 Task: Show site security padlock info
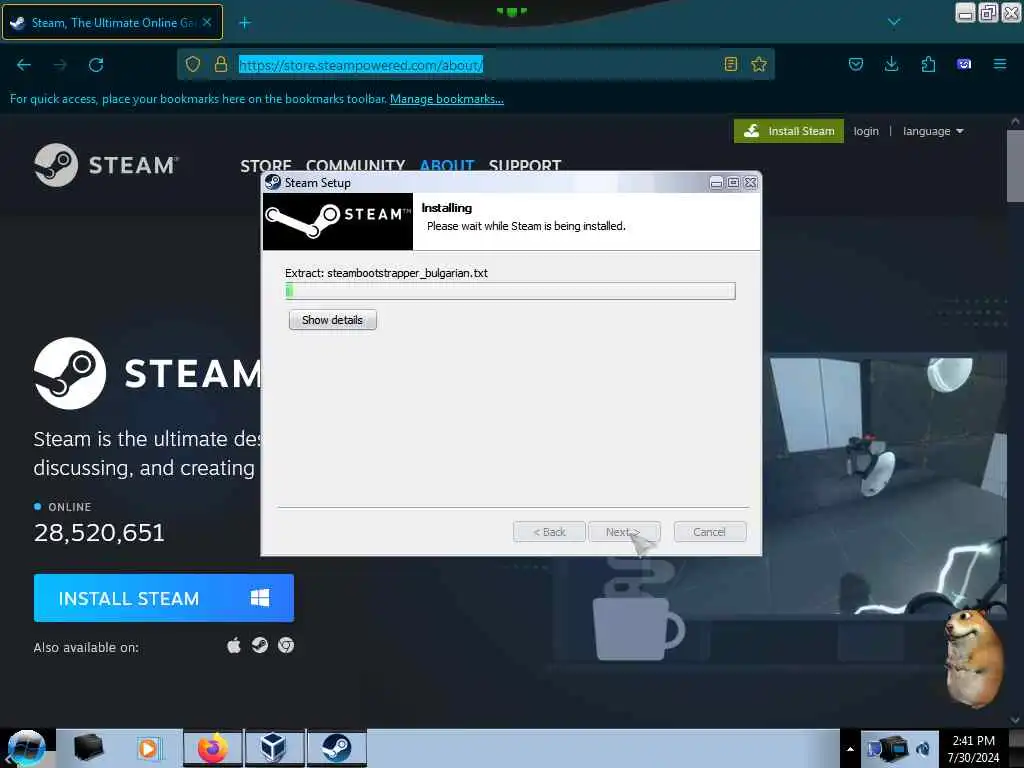(x=221, y=64)
